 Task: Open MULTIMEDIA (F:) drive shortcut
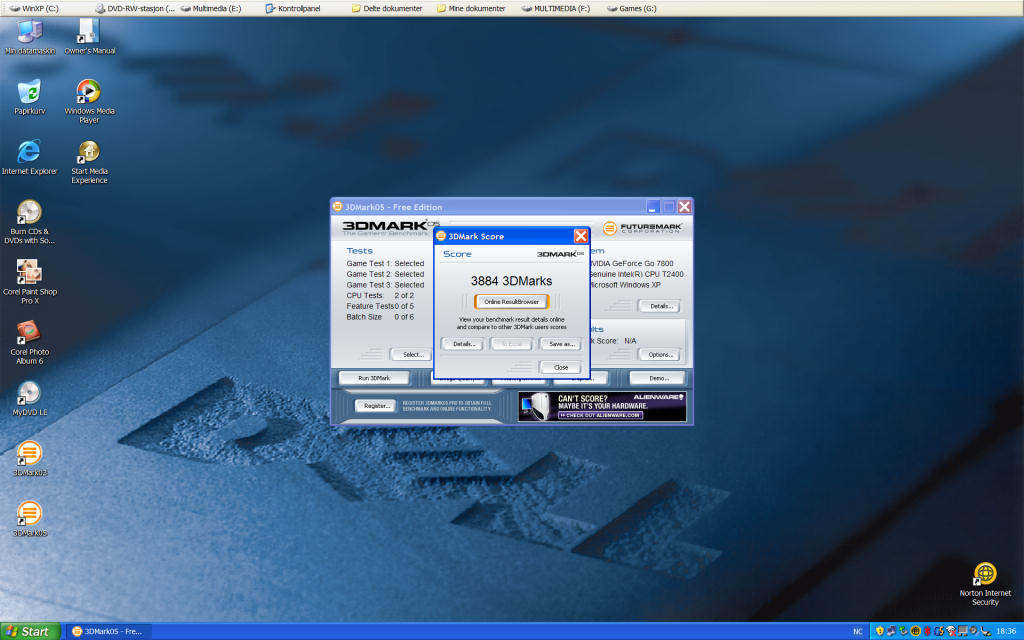tap(556, 8)
